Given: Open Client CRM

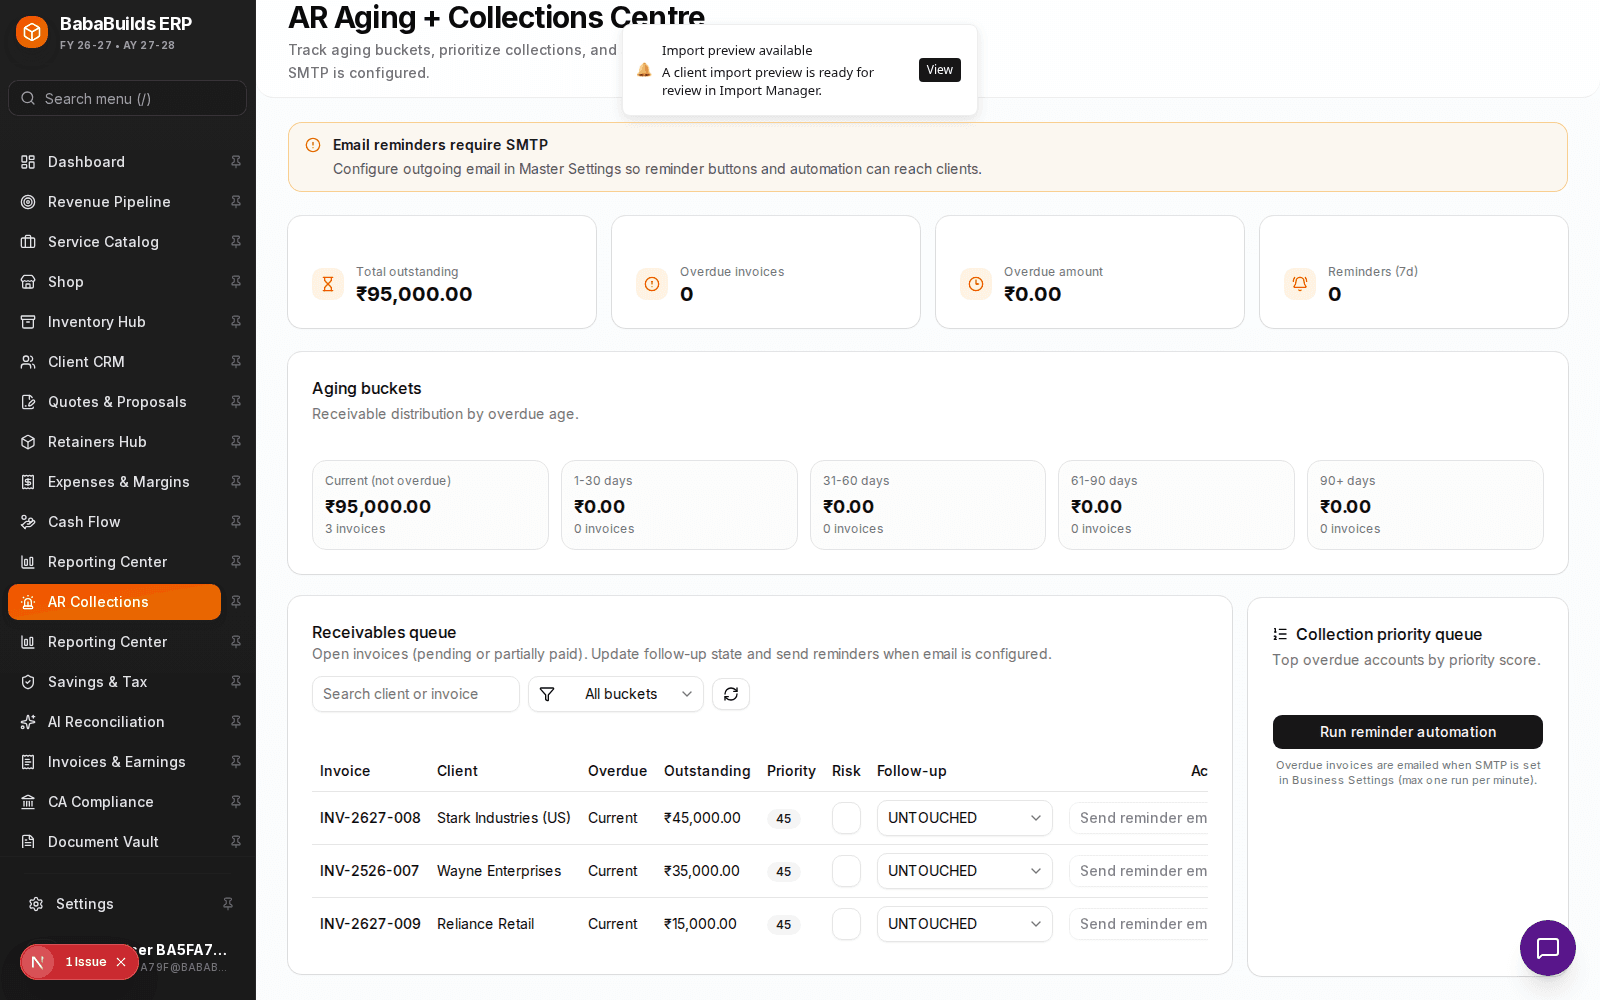Looking at the screenshot, I should click(114, 362).
